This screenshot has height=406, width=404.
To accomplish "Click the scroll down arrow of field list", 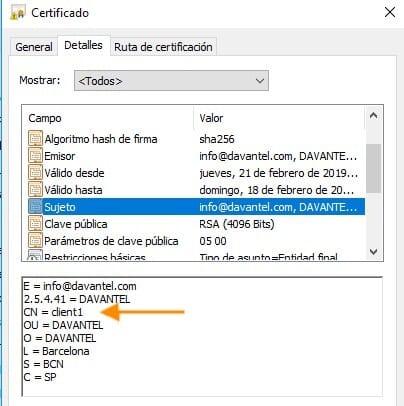I will [374, 252].
